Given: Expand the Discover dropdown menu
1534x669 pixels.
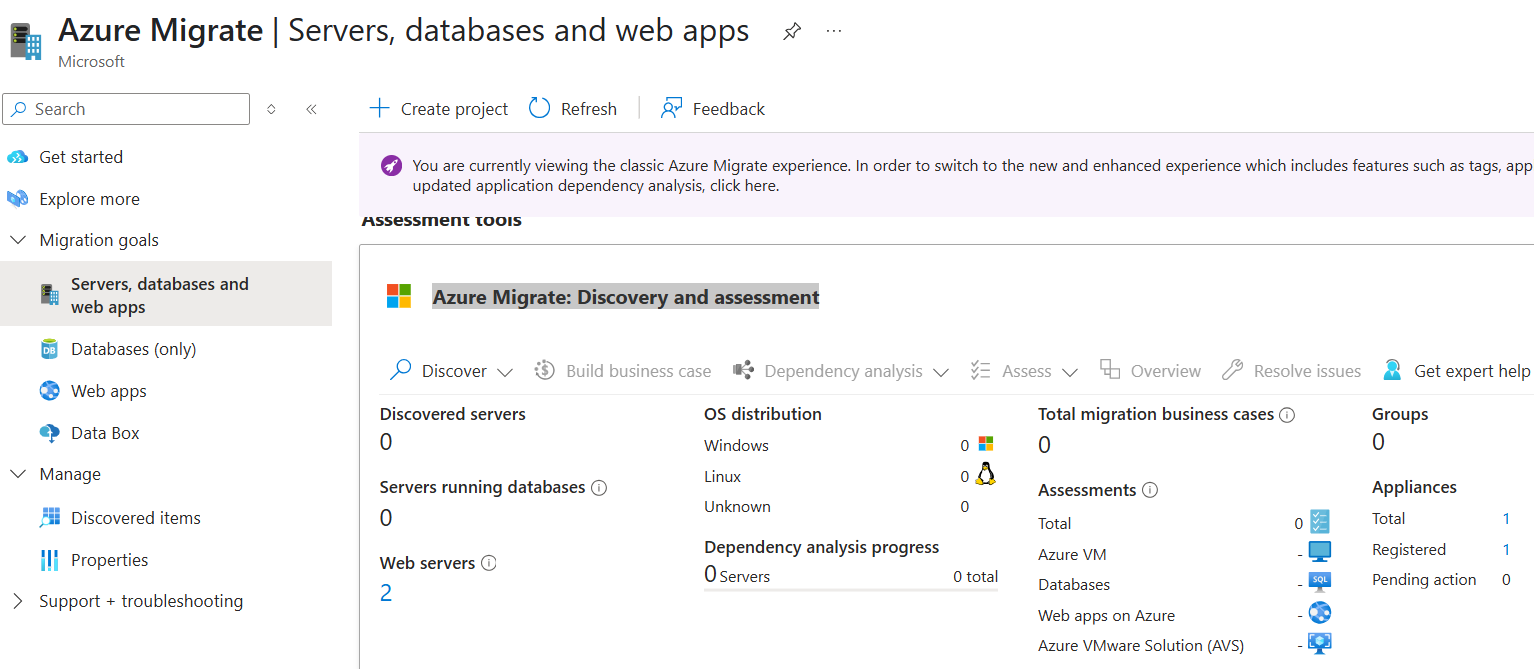Looking at the screenshot, I should click(506, 370).
